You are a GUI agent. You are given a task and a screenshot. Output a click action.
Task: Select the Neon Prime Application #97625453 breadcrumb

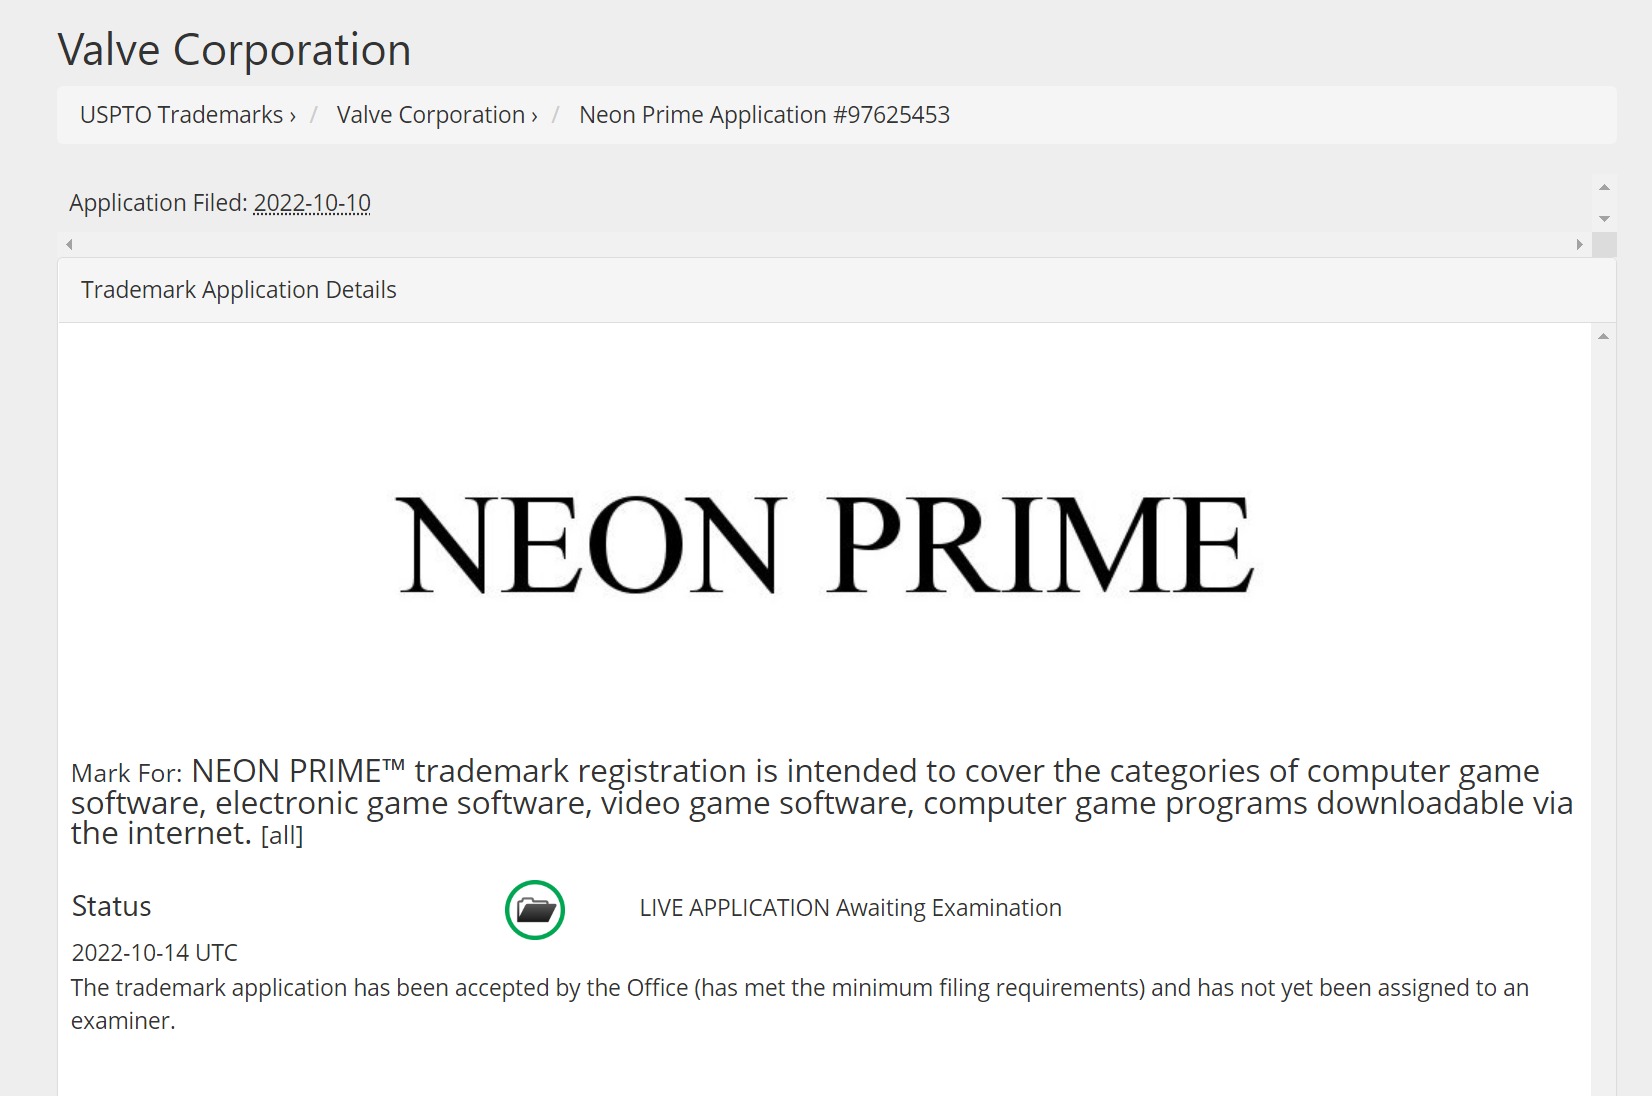pos(763,115)
